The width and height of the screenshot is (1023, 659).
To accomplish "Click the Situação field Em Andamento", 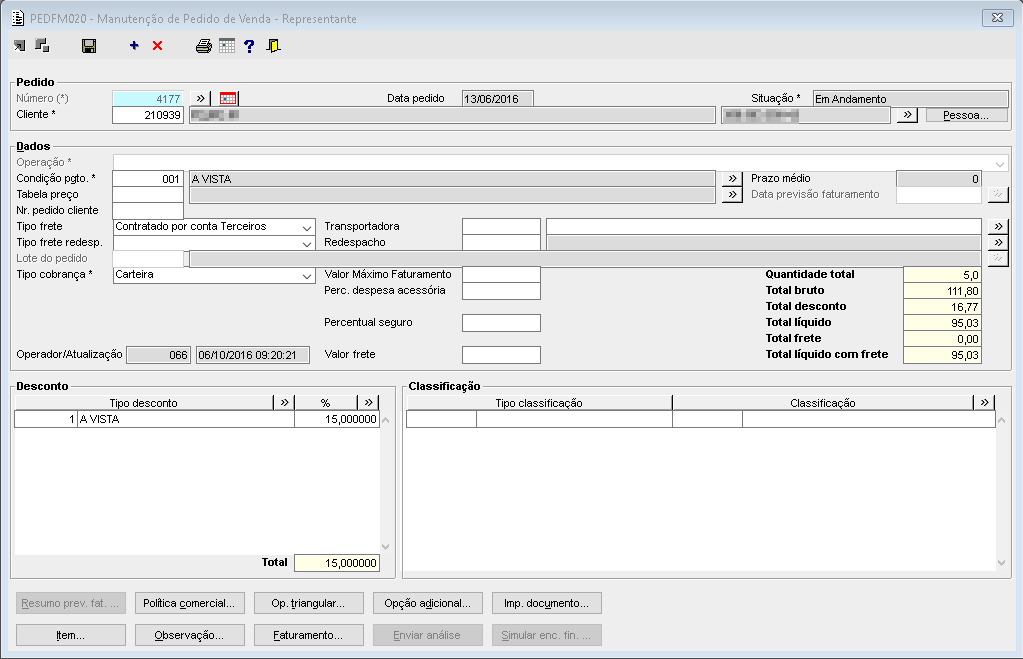I will click(x=910, y=99).
